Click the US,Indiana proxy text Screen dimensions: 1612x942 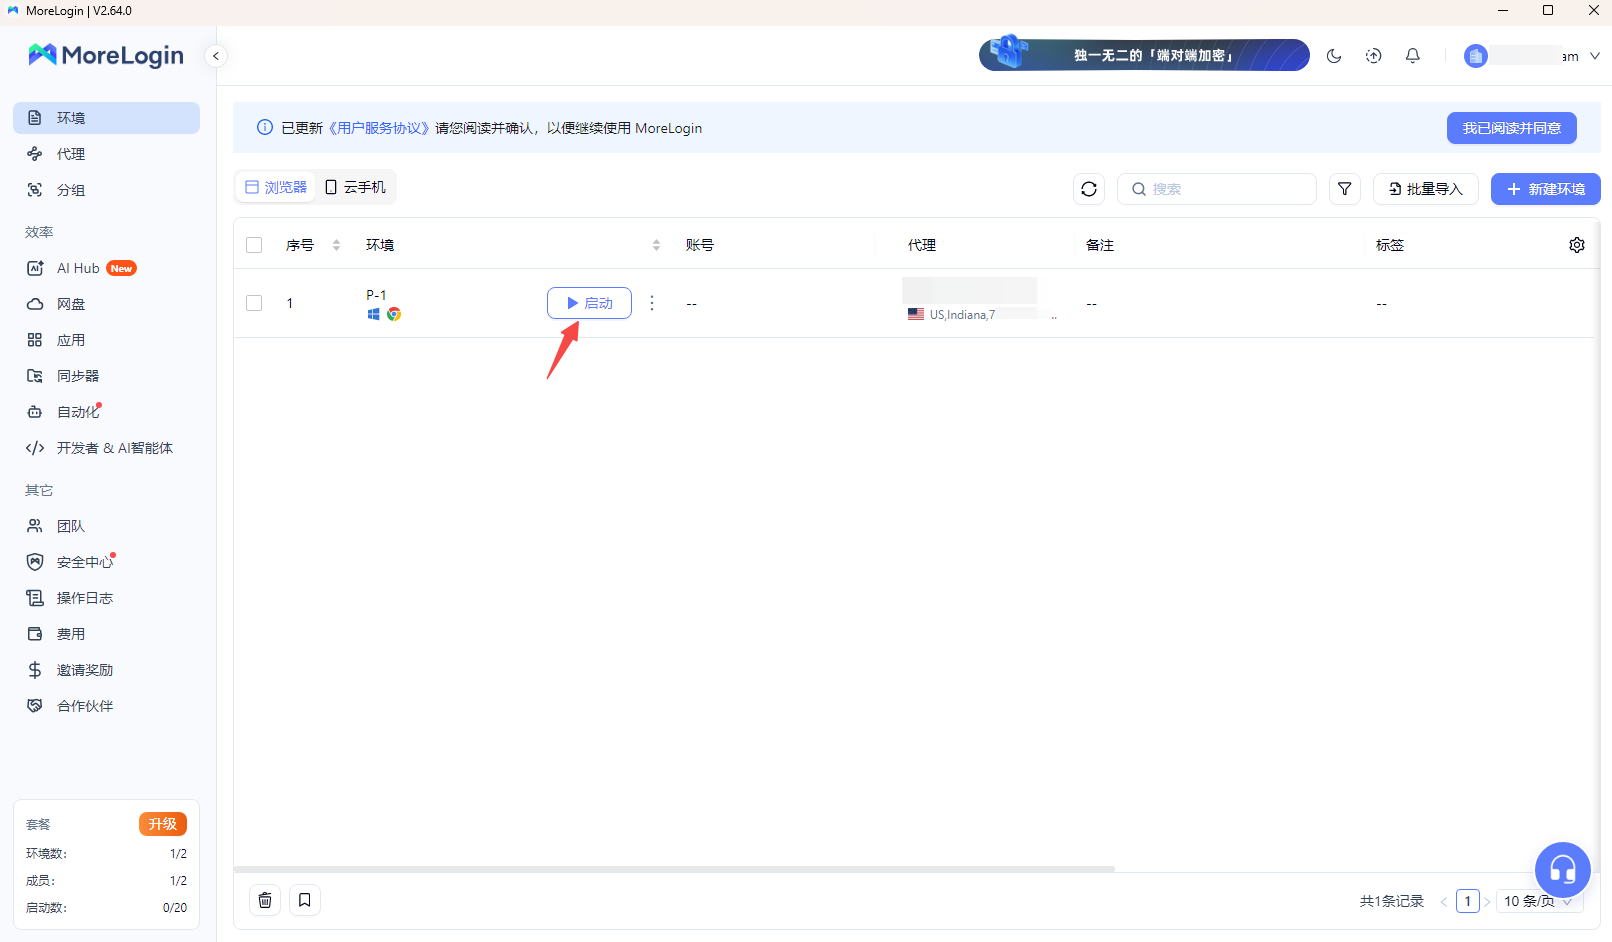tap(962, 314)
